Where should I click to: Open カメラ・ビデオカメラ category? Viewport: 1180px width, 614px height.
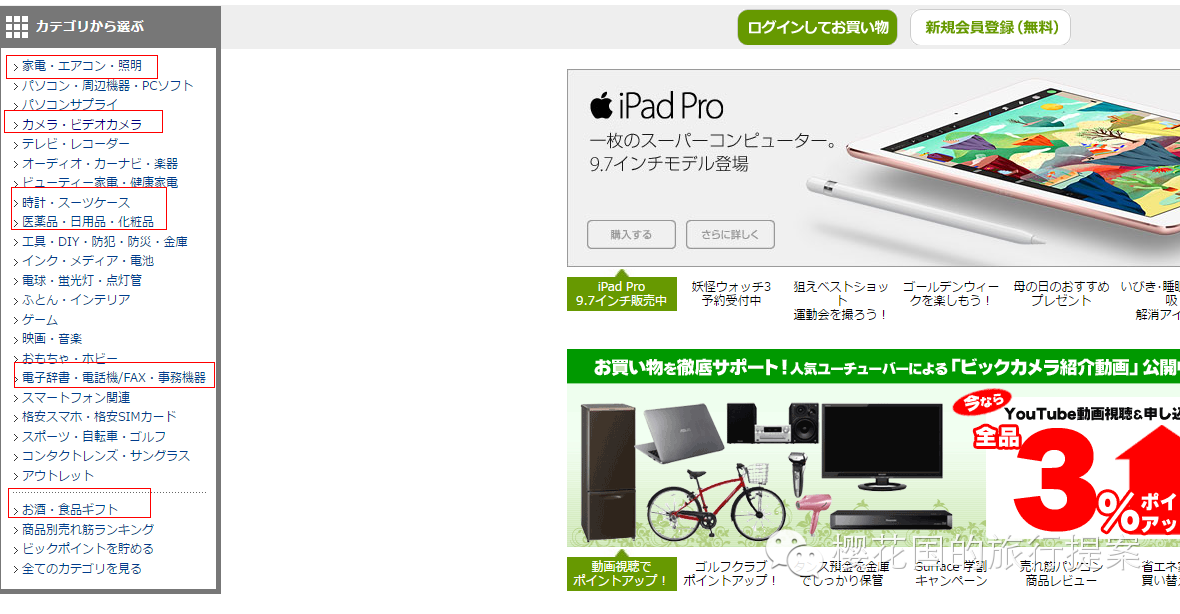81,124
